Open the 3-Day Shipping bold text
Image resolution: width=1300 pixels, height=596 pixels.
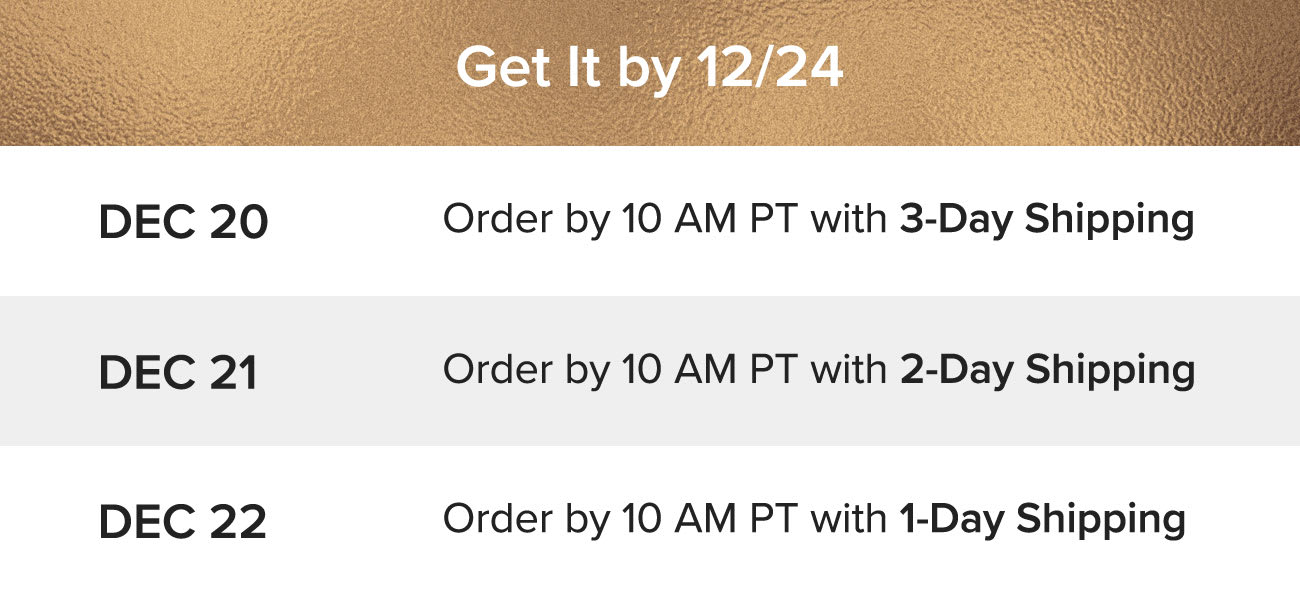pos(1047,221)
